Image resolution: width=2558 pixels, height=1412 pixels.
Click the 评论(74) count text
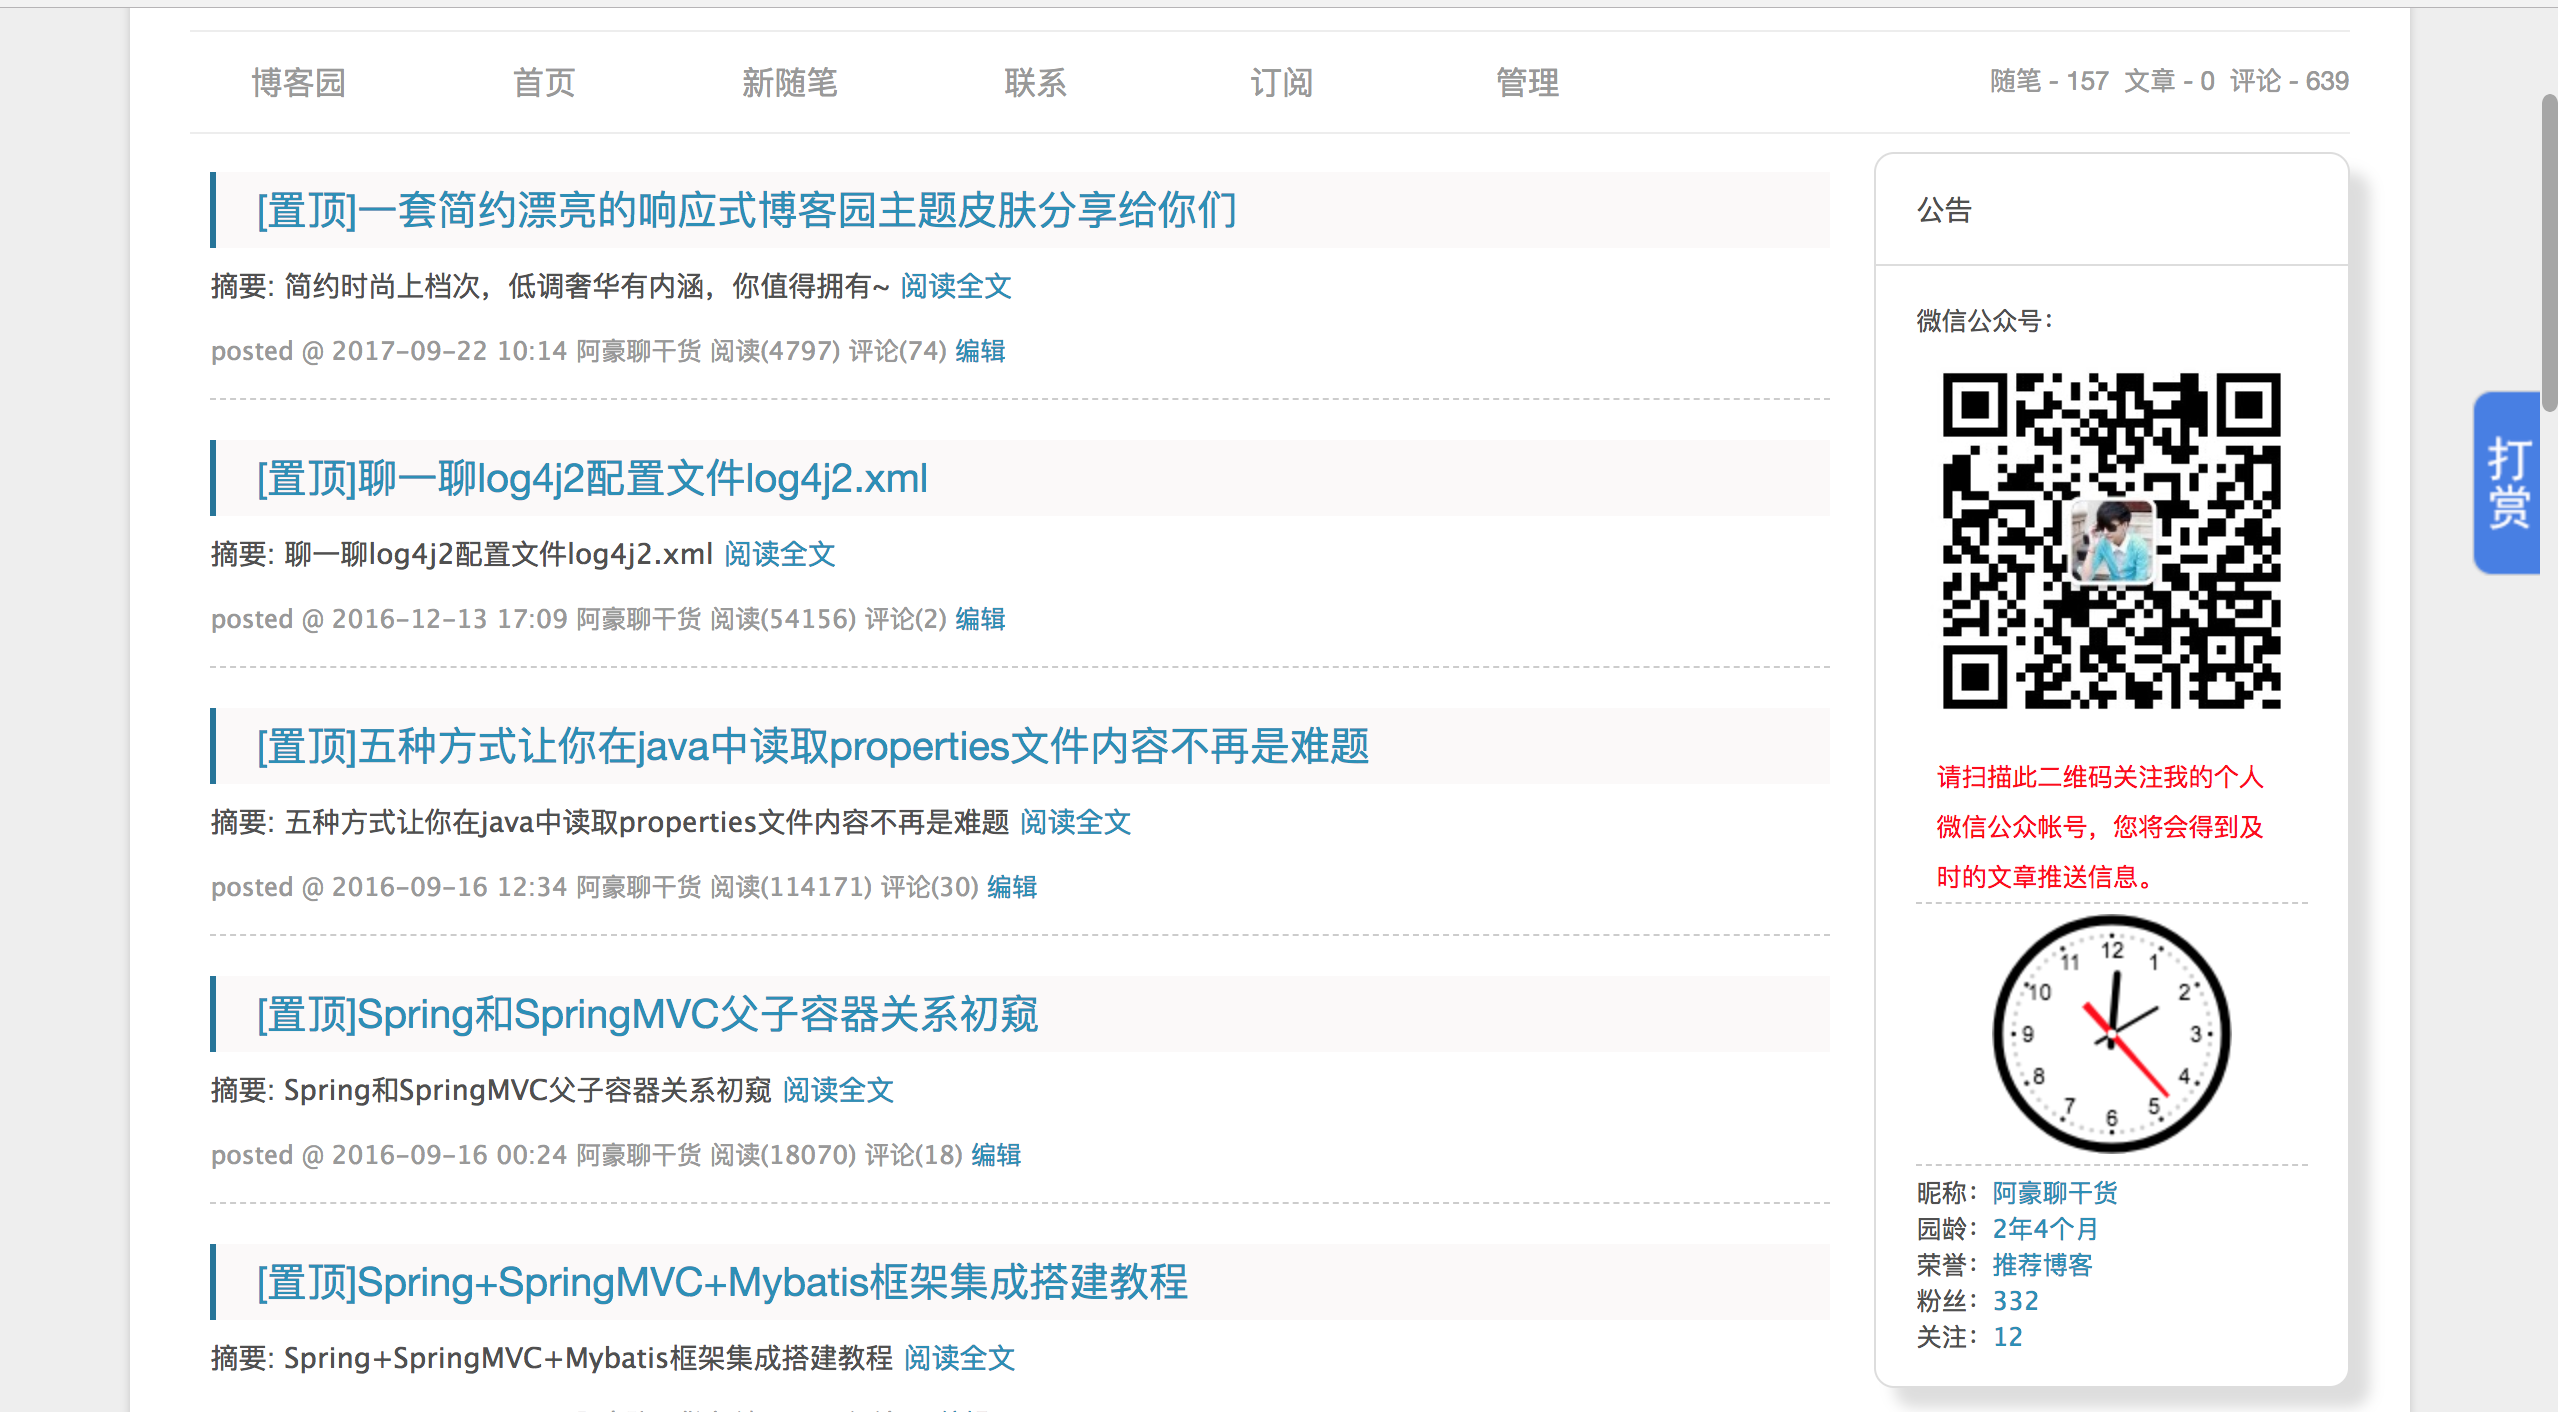tap(897, 351)
